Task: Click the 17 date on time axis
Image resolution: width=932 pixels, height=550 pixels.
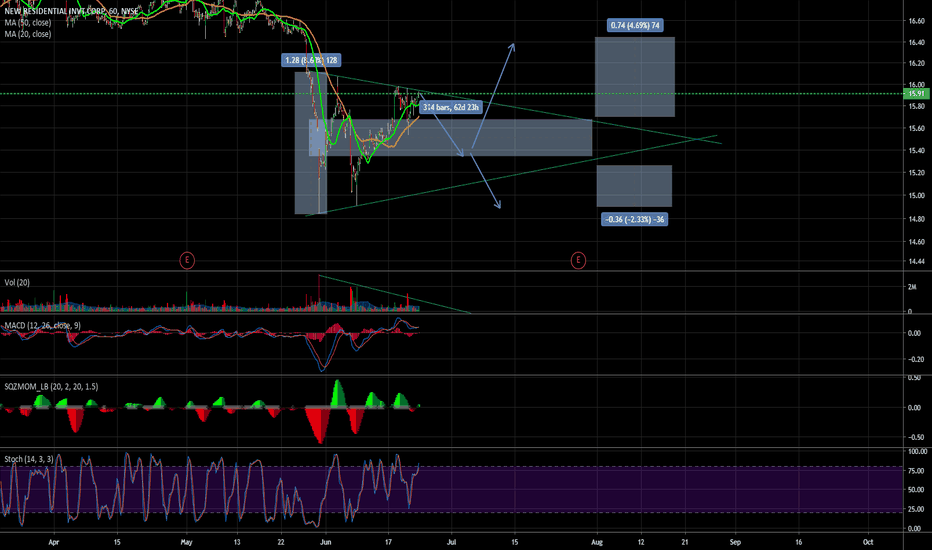Action: [x=388, y=542]
